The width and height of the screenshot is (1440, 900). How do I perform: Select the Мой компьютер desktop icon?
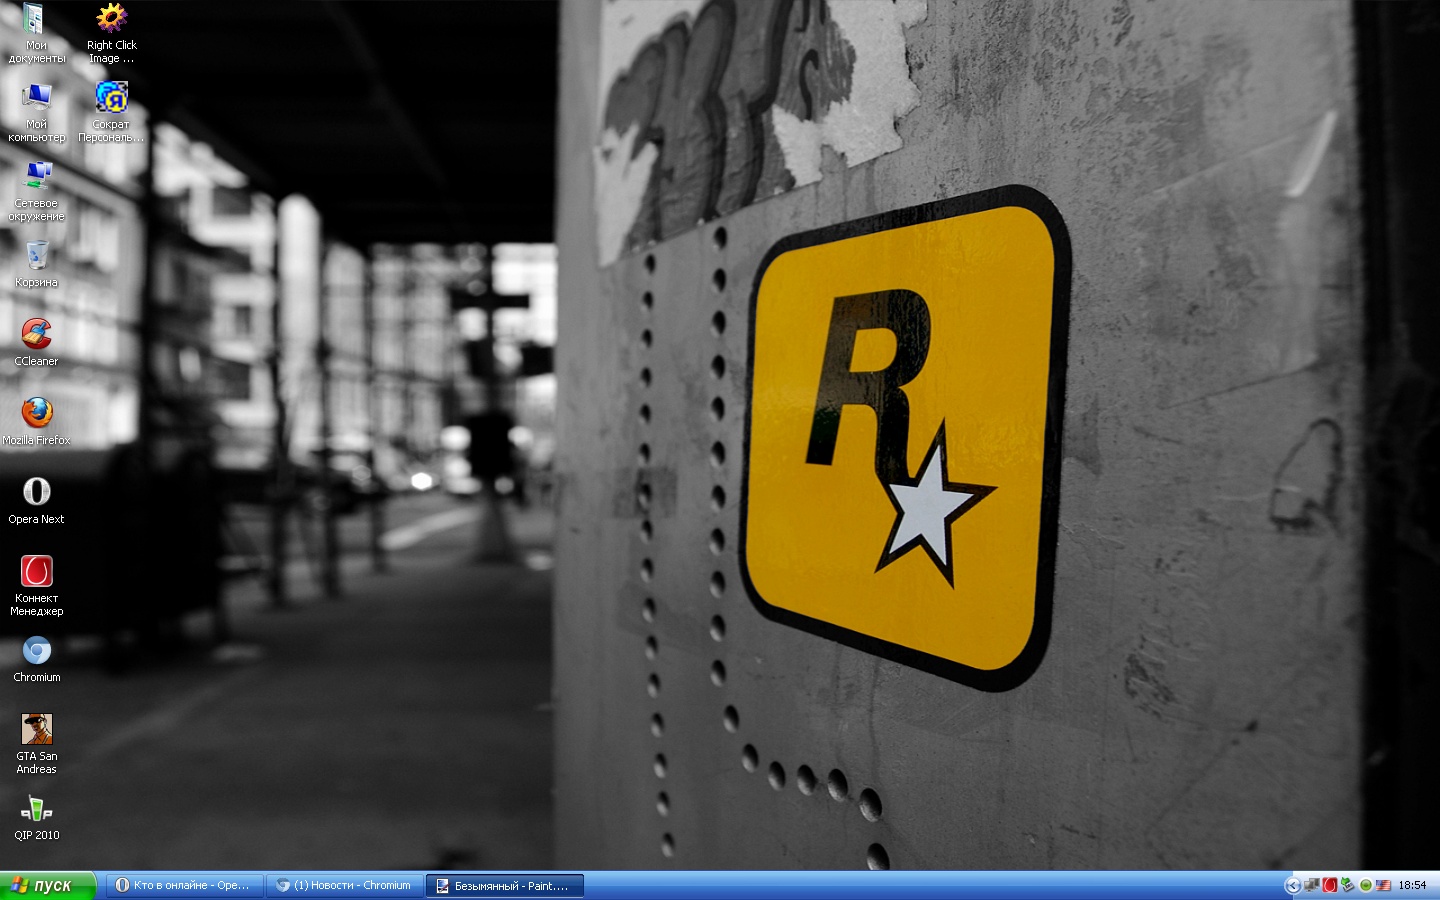pyautogui.click(x=36, y=112)
